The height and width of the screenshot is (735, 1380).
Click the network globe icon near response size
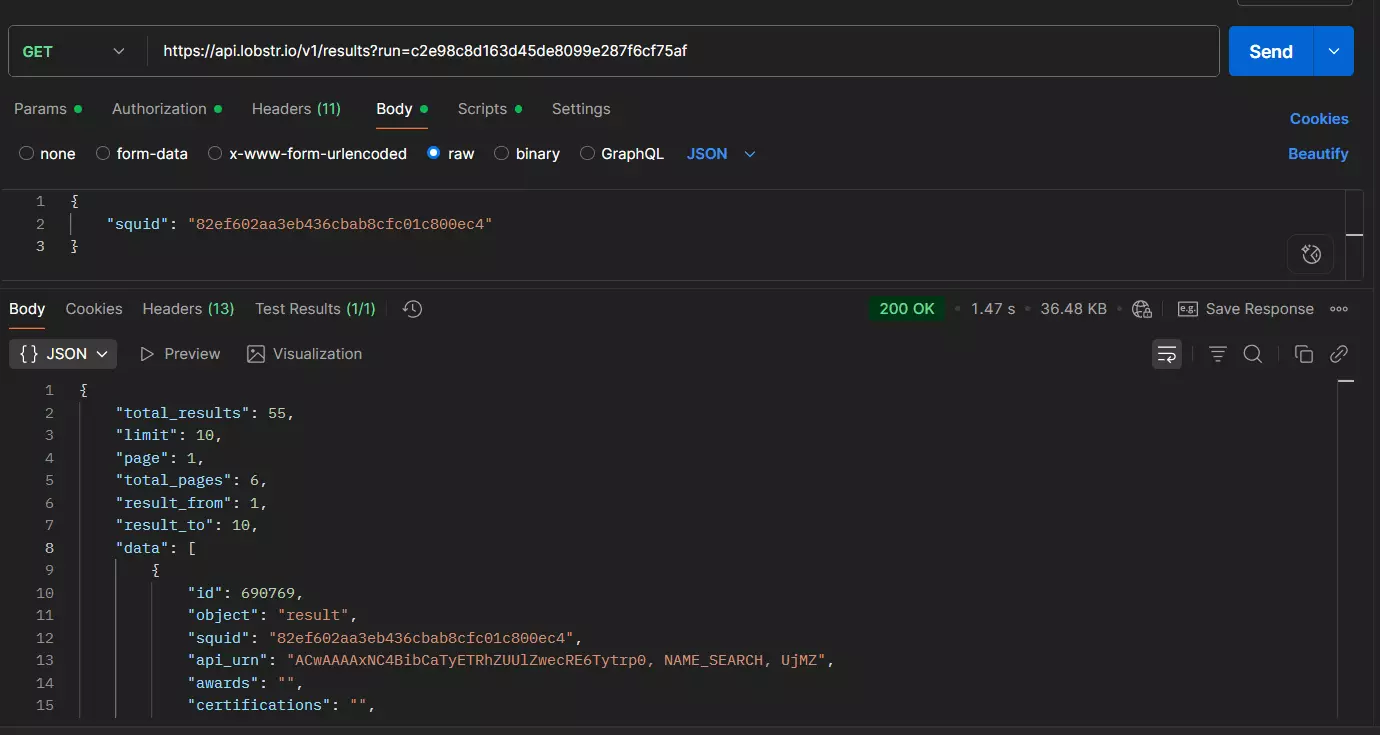tap(1141, 309)
